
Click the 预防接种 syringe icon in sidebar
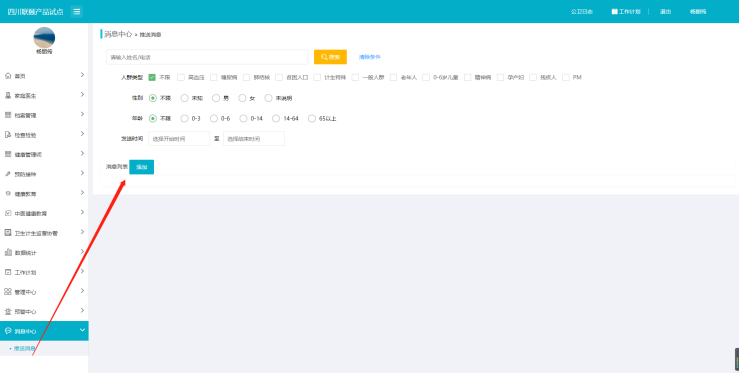pyautogui.click(x=8, y=174)
